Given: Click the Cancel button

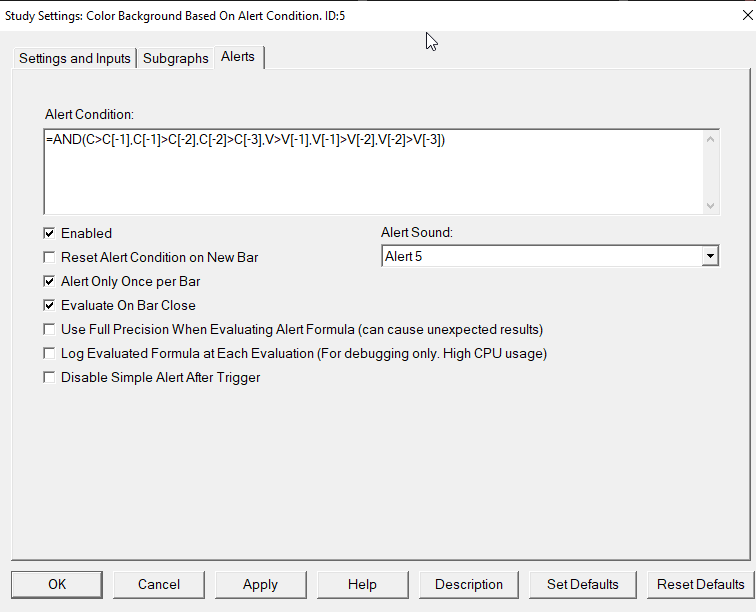Looking at the screenshot, I should (x=159, y=585).
